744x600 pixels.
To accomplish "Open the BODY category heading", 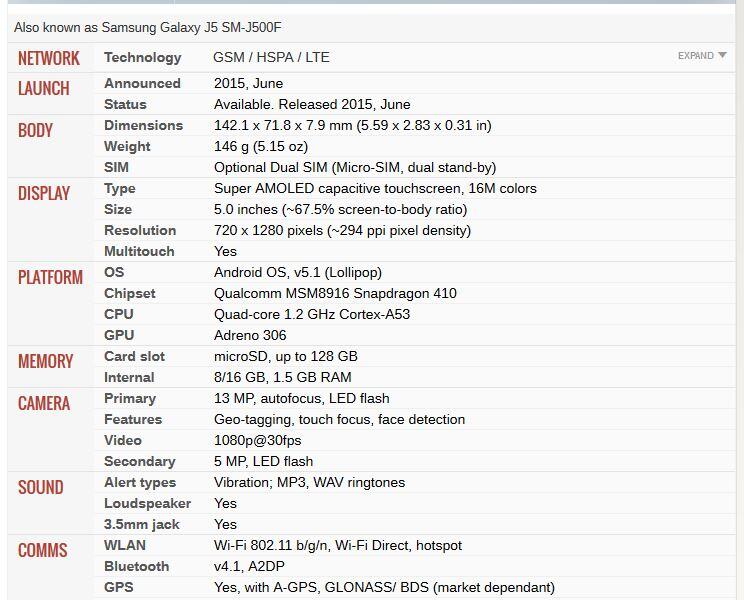I will point(36,130).
